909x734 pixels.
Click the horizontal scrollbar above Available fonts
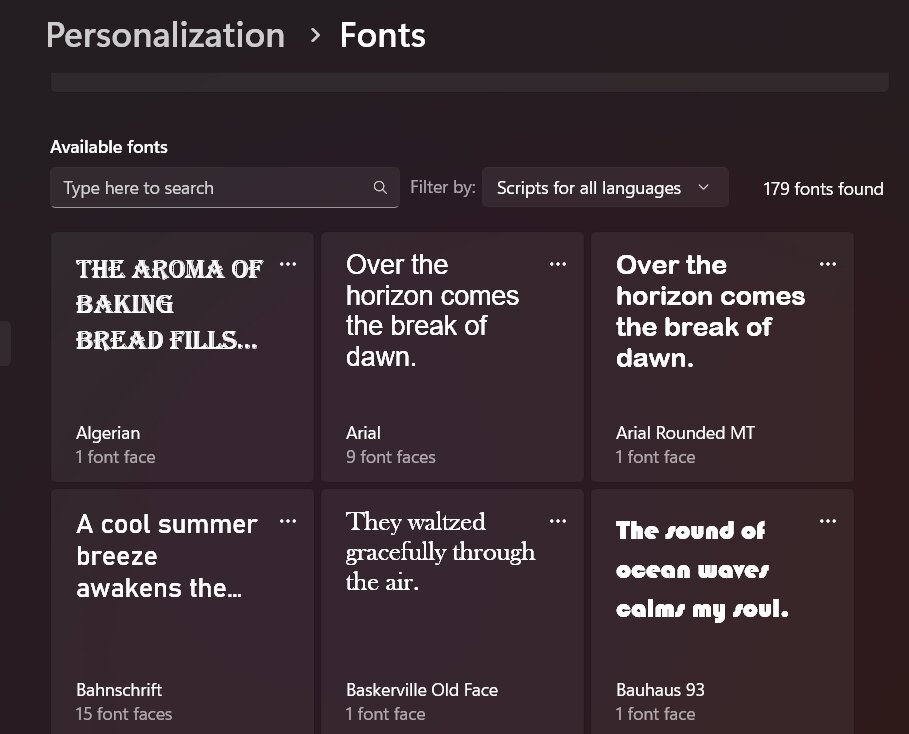467,81
